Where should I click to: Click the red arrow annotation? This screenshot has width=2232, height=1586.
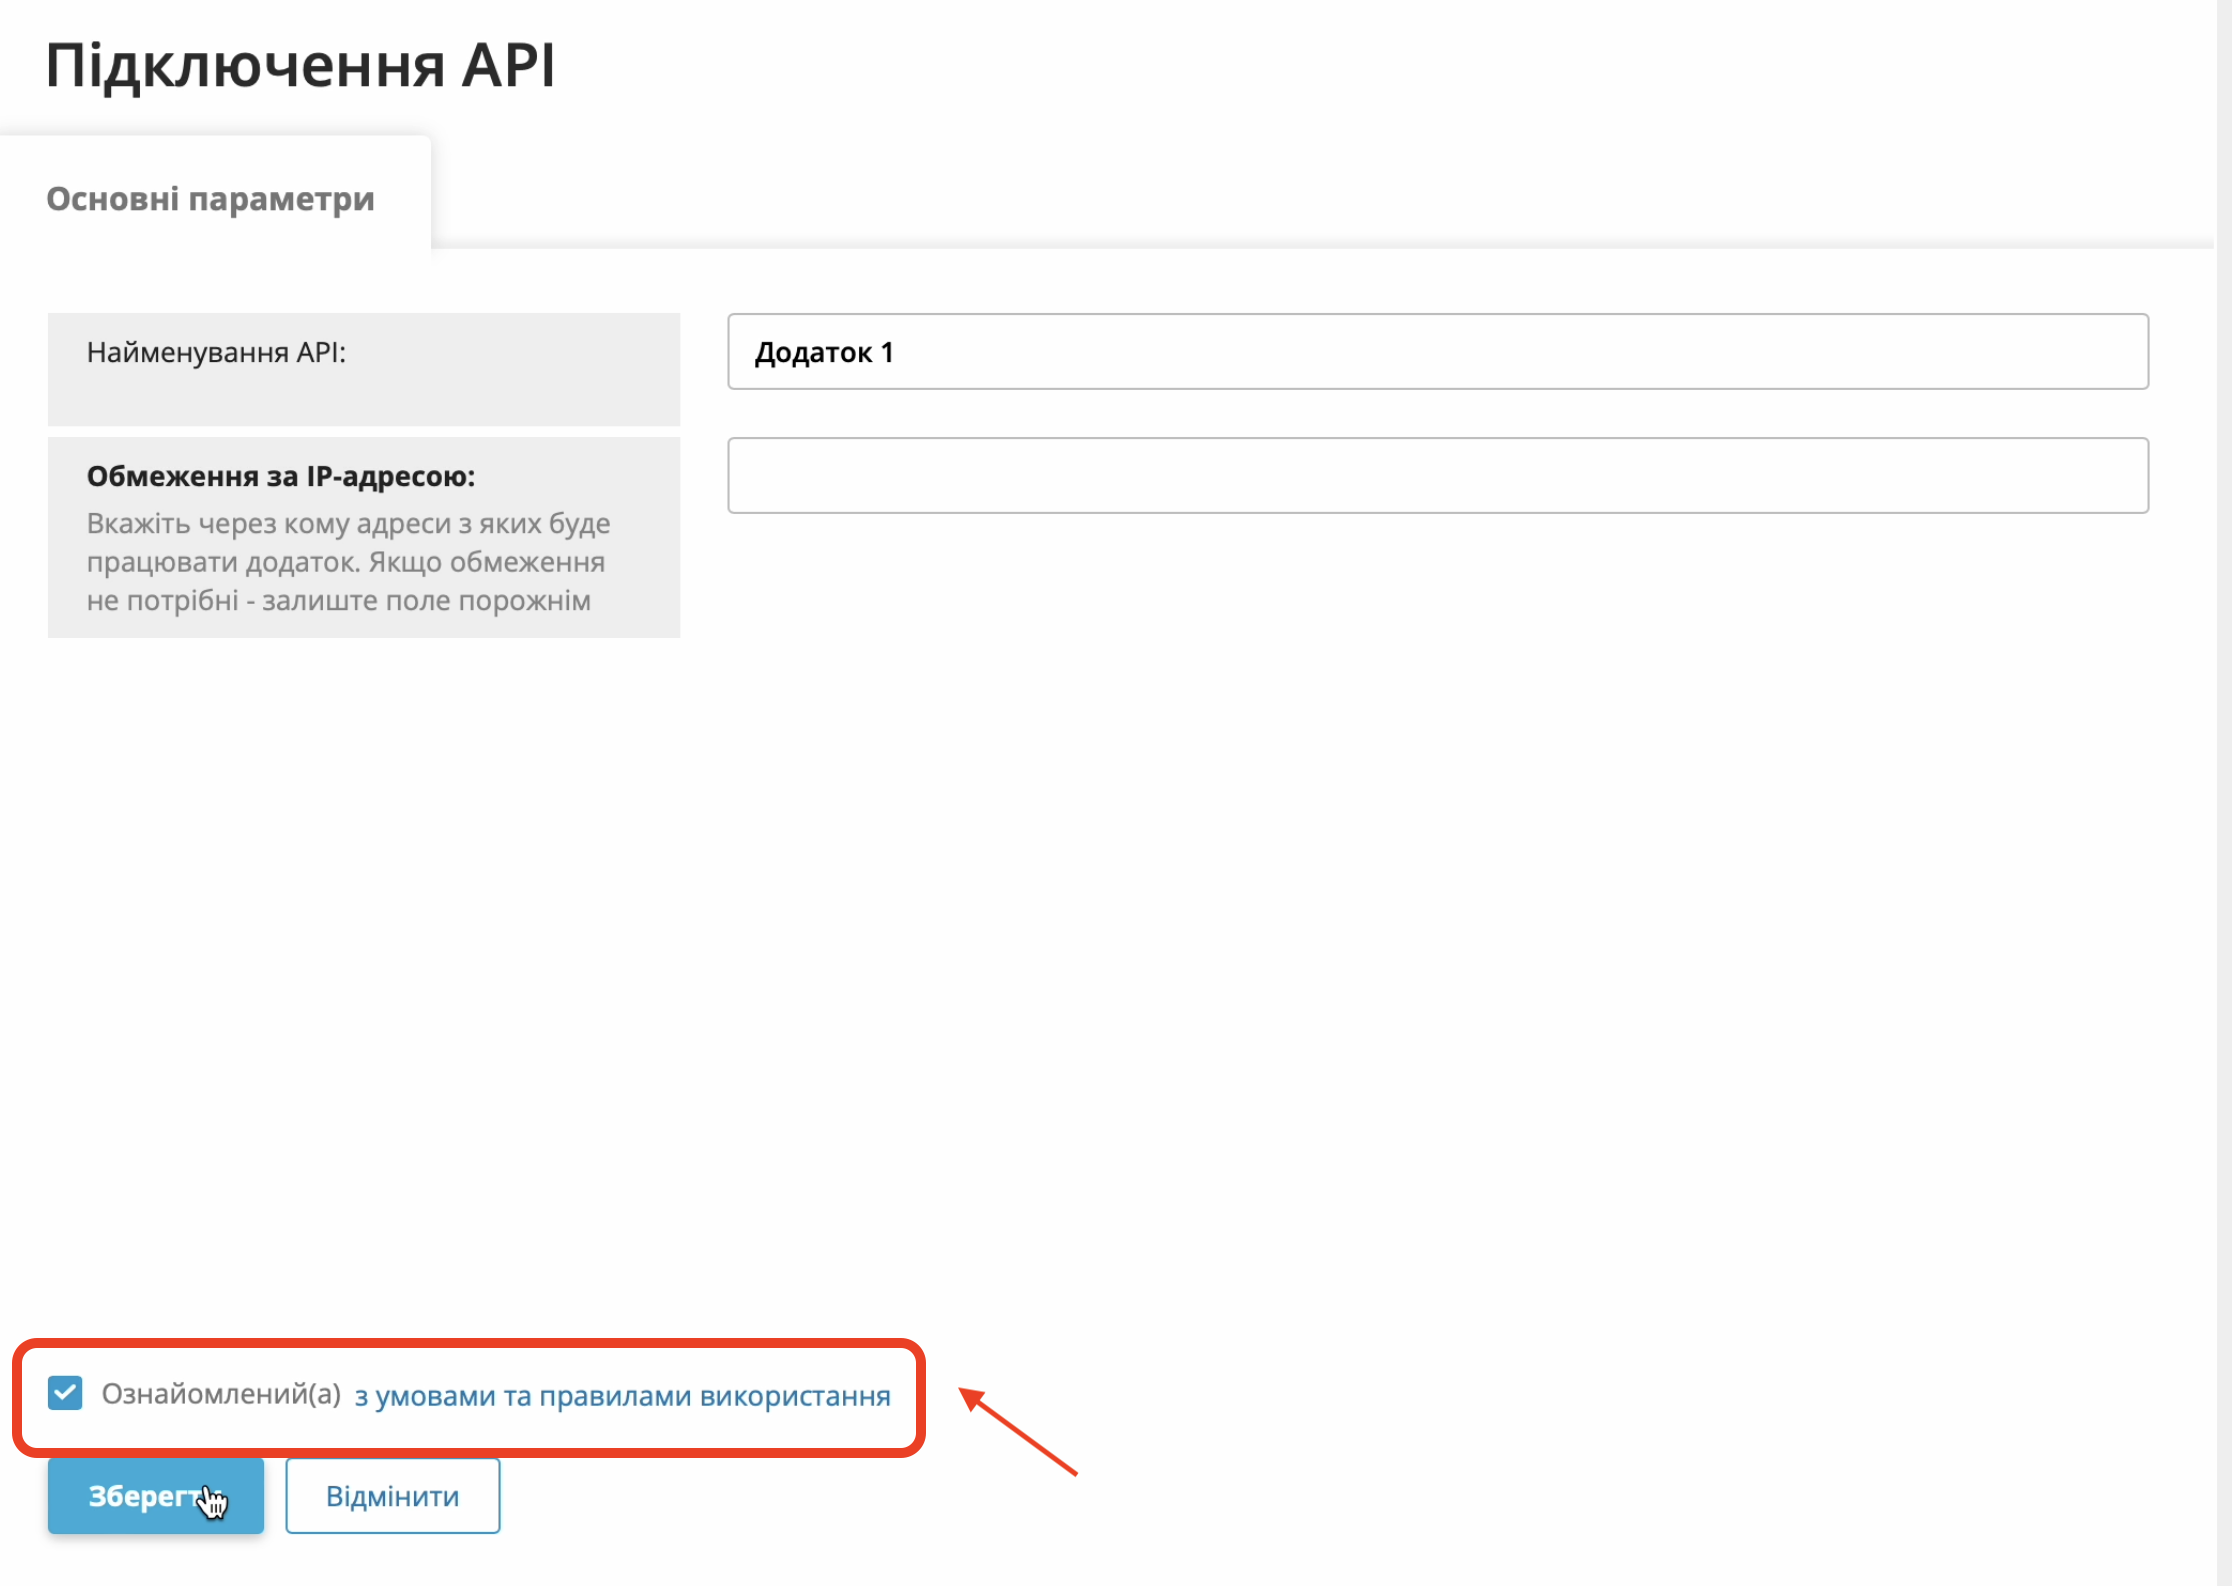(1018, 1431)
